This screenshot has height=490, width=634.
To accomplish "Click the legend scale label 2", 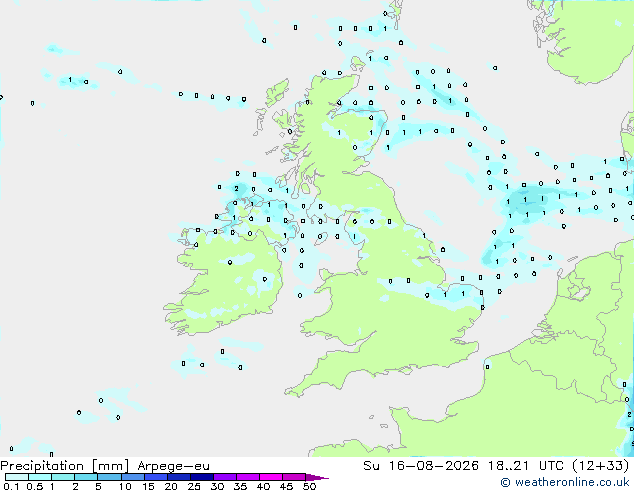I will coord(75,486).
